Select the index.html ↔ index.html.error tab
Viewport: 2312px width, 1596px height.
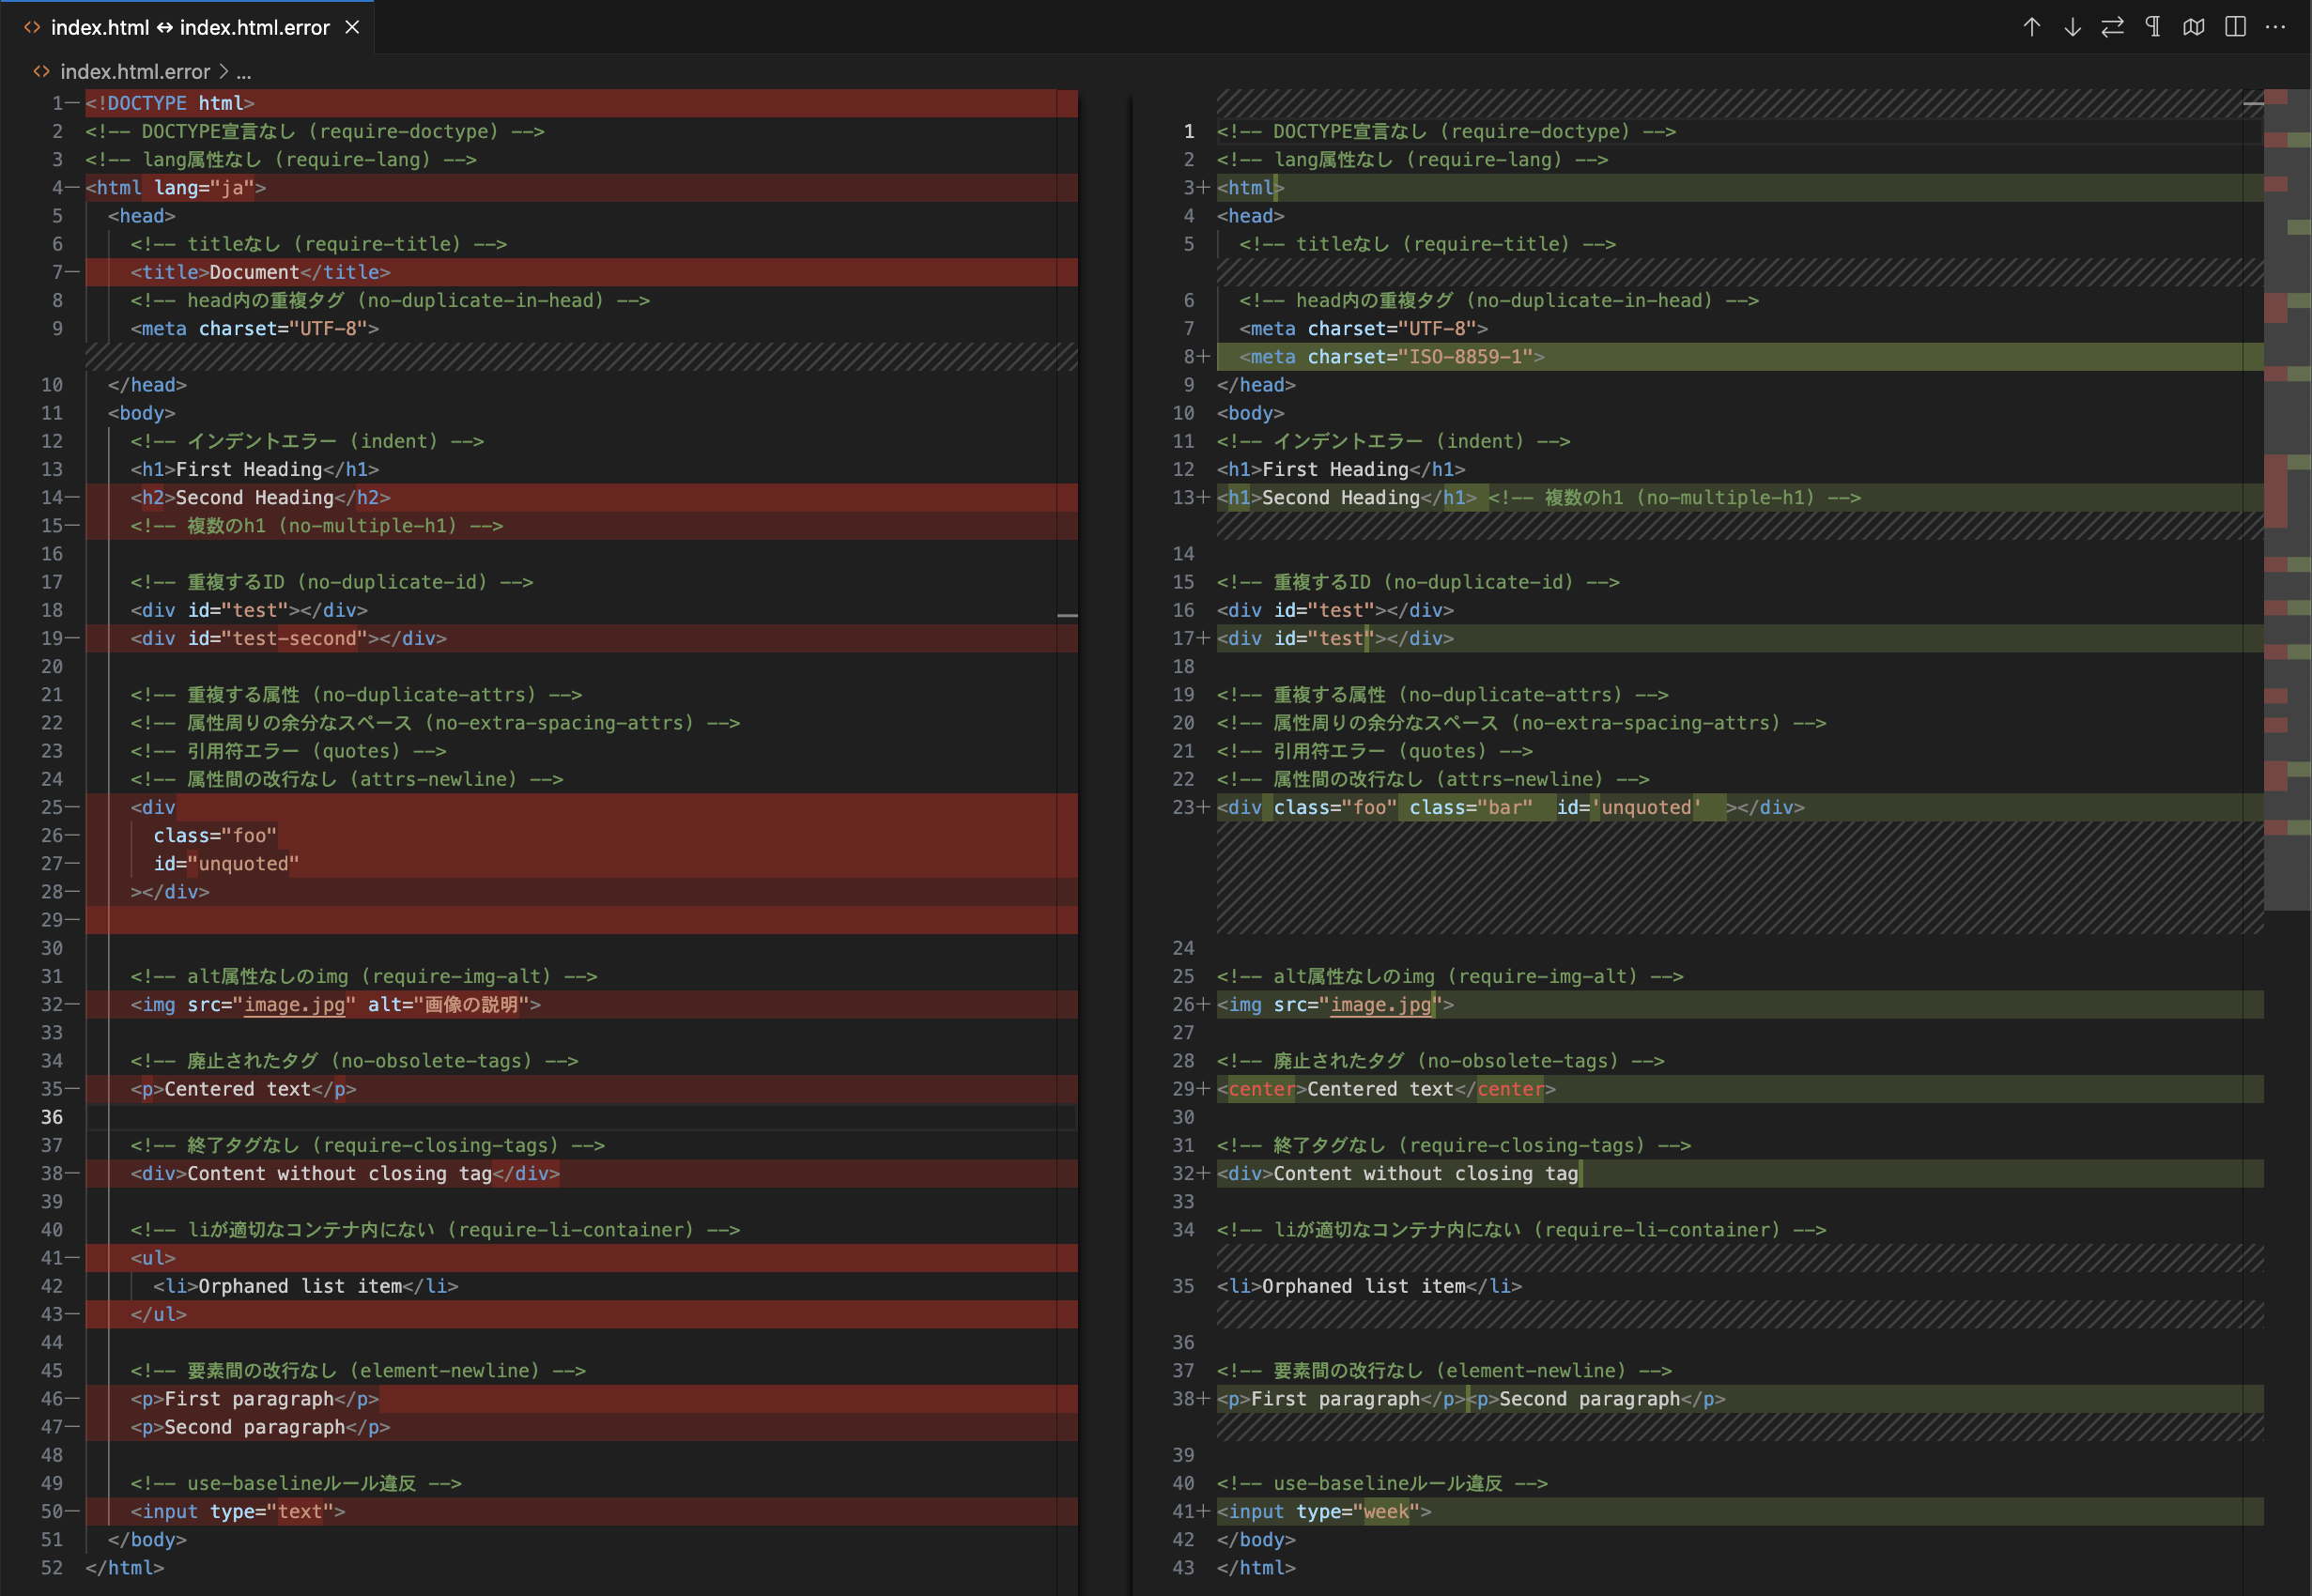tap(190, 27)
